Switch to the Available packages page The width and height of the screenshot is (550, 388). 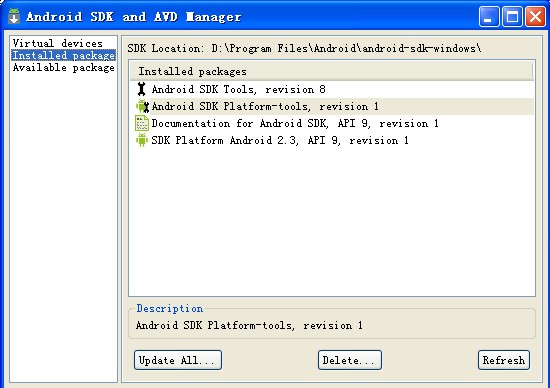click(63, 67)
